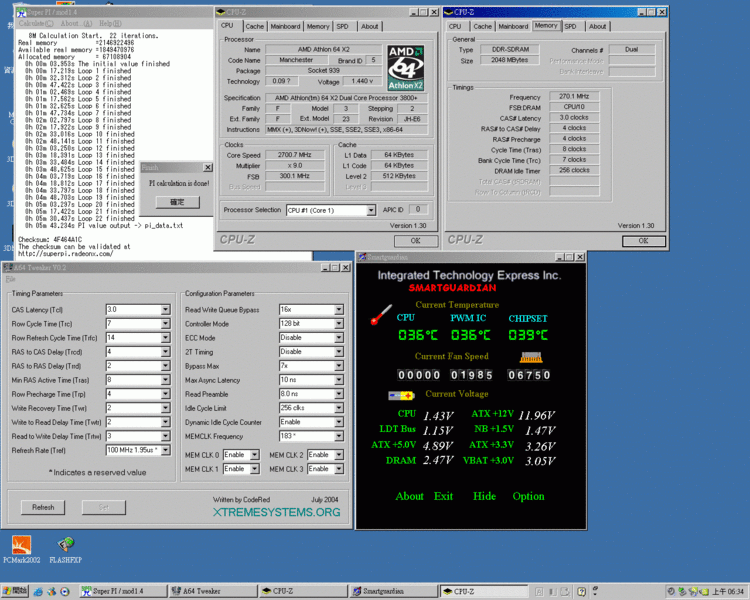Click the Refresh button in A64 Tweaker
Viewport: 750px width, 600px height.
(x=43, y=507)
